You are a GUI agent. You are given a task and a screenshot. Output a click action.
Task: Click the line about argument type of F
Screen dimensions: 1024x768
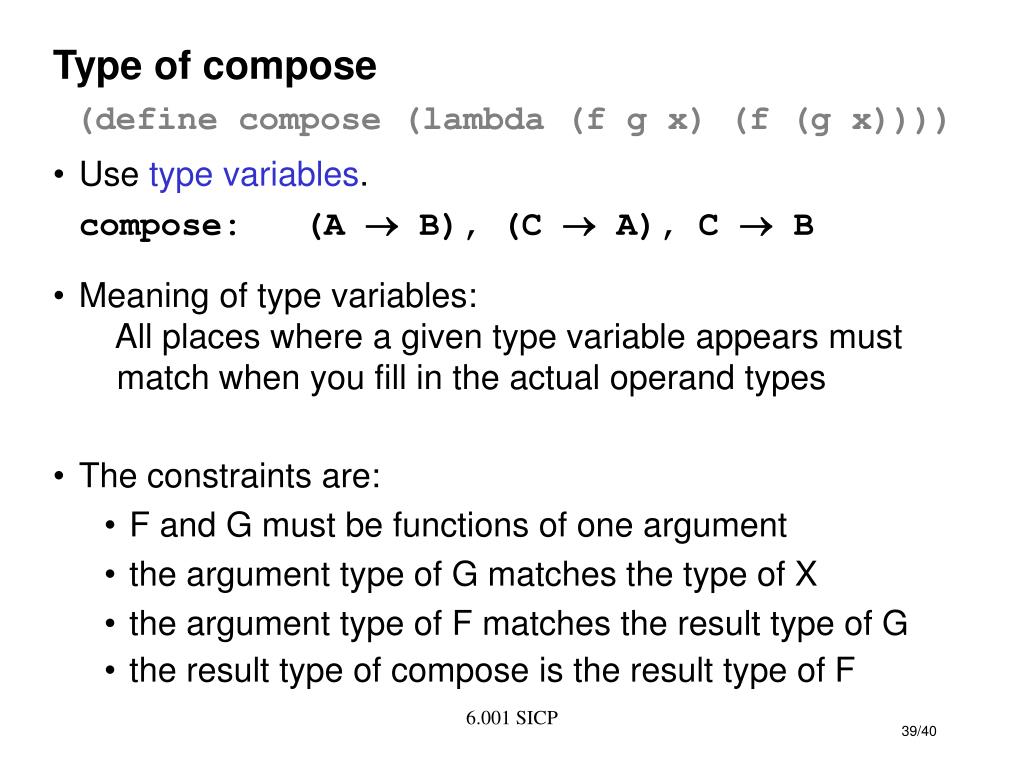point(519,623)
